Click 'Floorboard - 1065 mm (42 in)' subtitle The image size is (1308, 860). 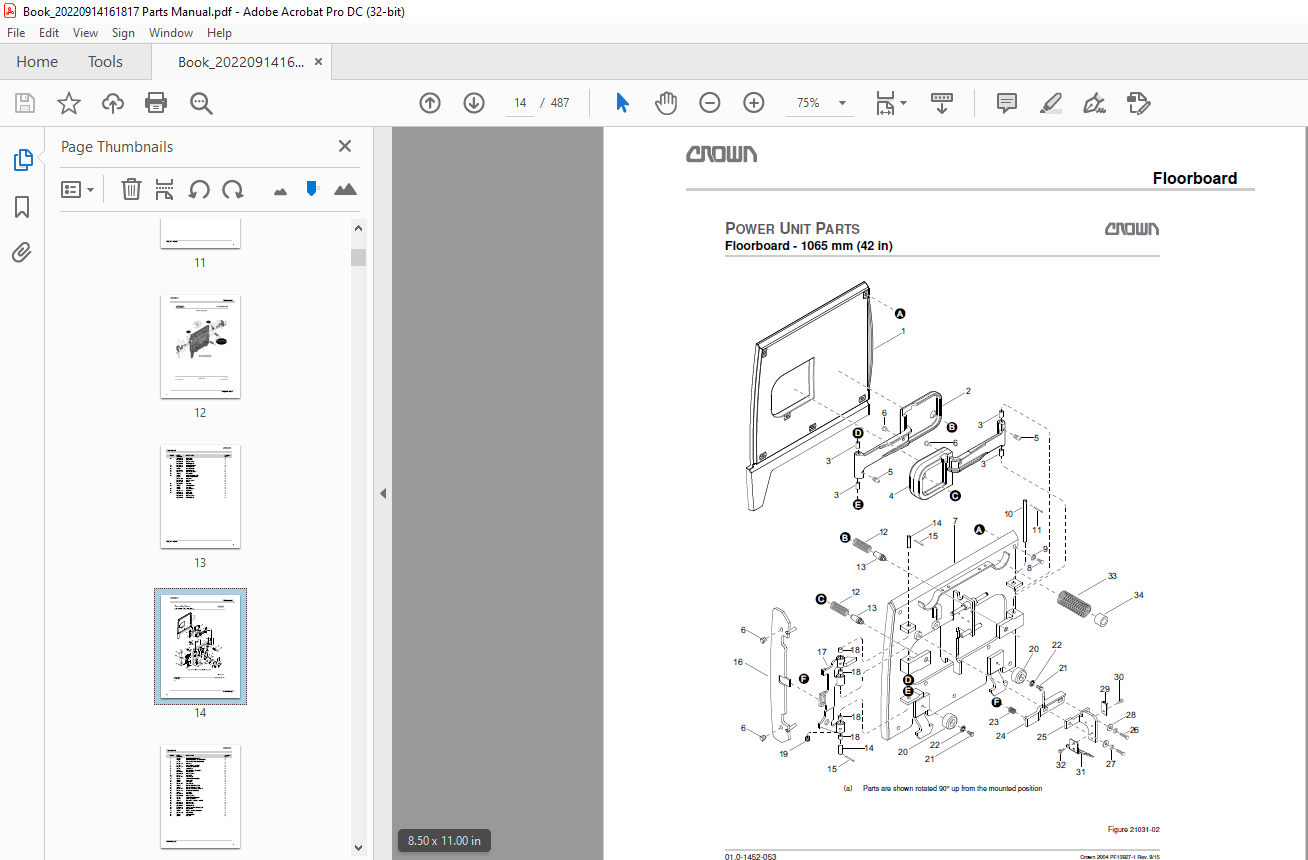pyautogui.click(x=808, y=245)
